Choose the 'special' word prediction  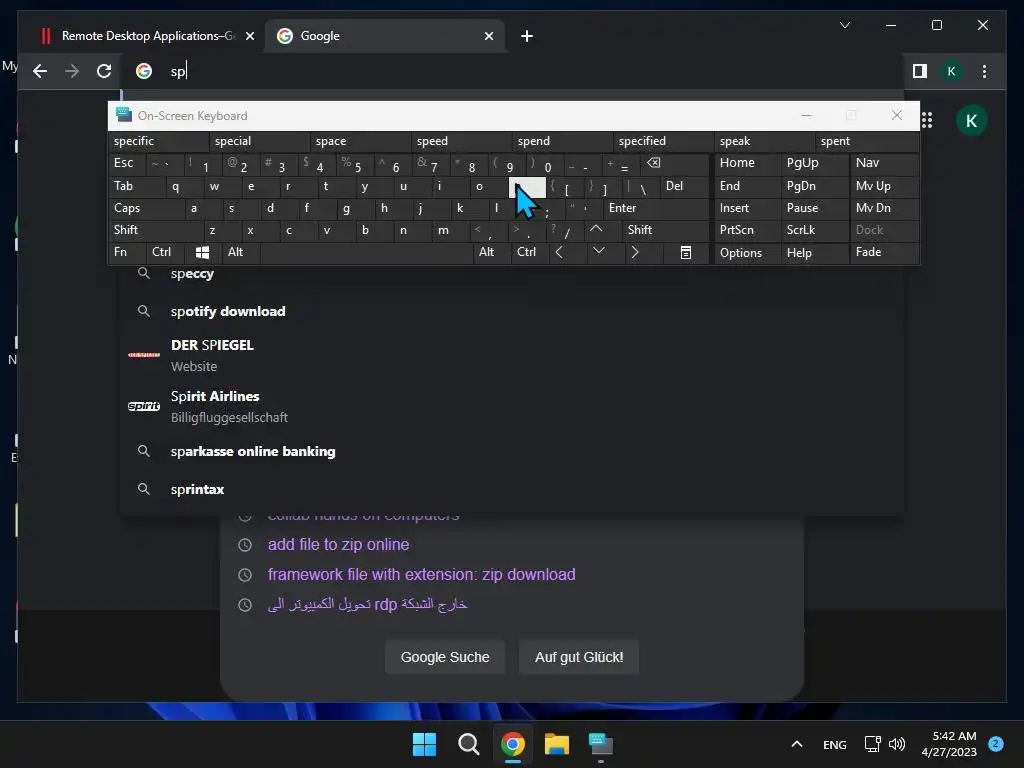coord(259,141)
